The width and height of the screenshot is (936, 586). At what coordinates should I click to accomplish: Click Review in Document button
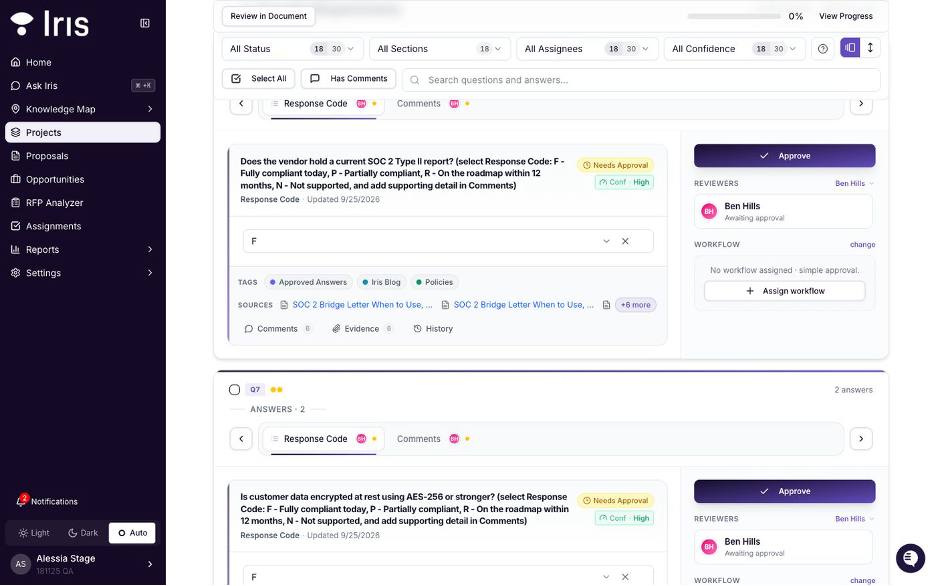pyautogui.click(x=269, y=16)
